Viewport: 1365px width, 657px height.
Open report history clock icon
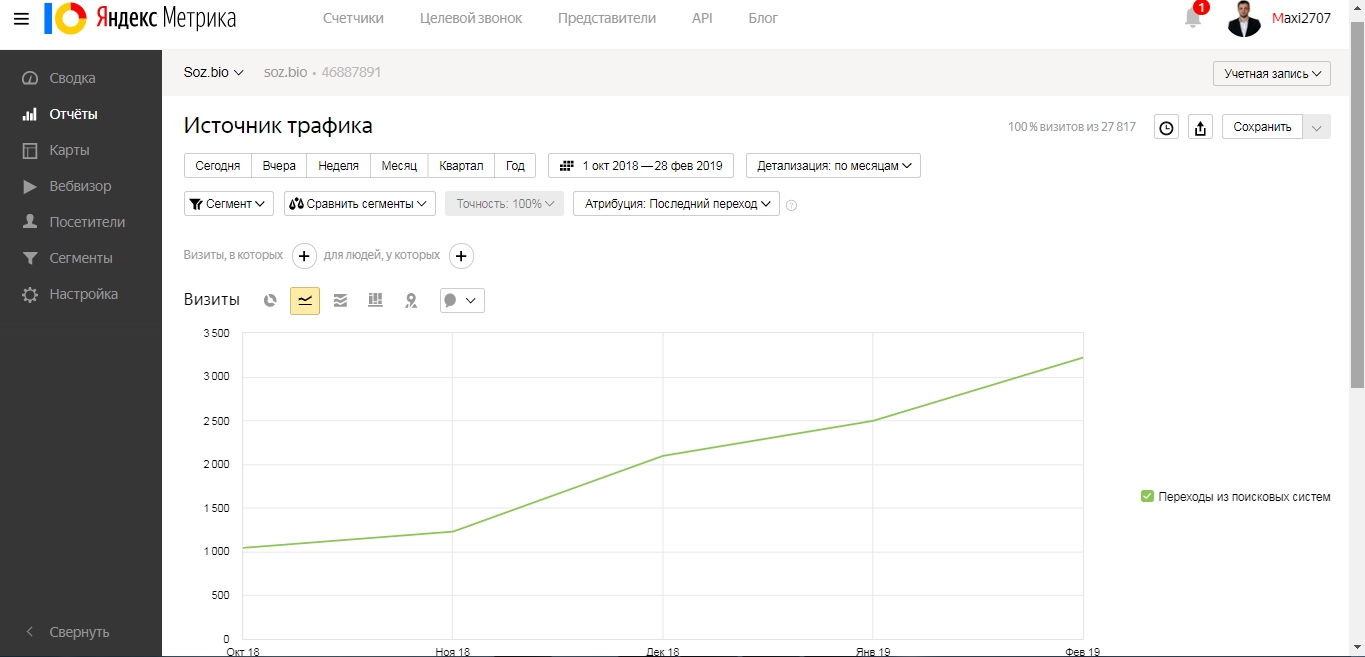[1166, 127]
